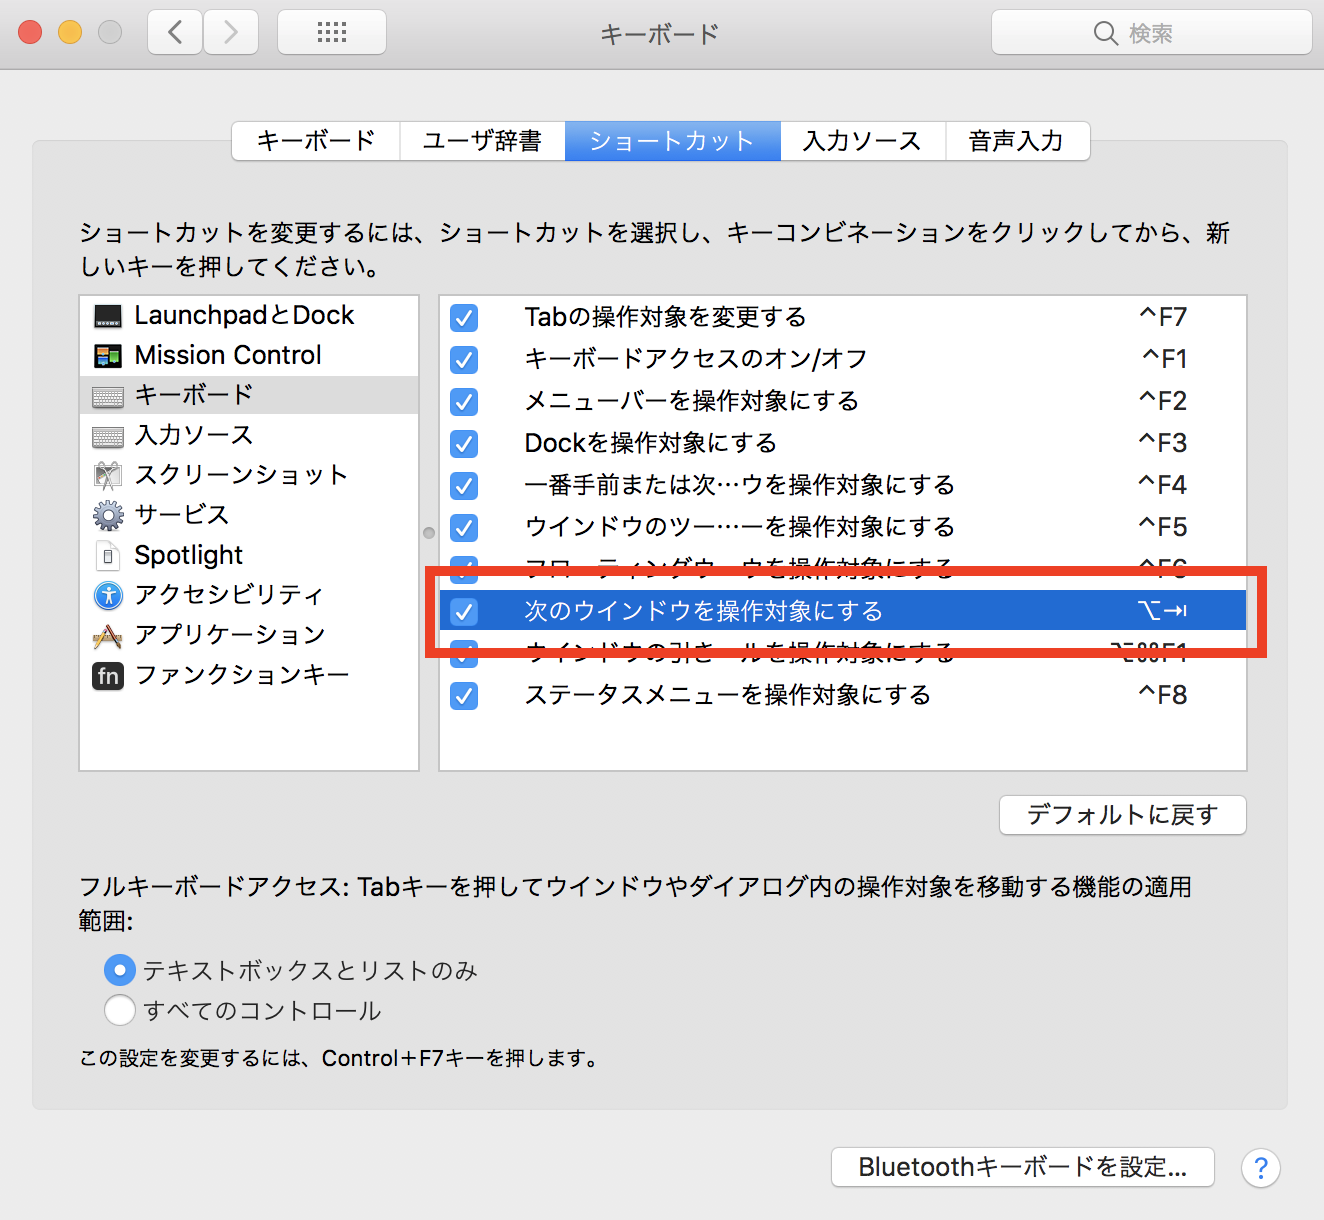The height and width of the screenshot is (1220, 1324).
Task: Select the アプリケーション icon
Action: (x=108, y=635)
